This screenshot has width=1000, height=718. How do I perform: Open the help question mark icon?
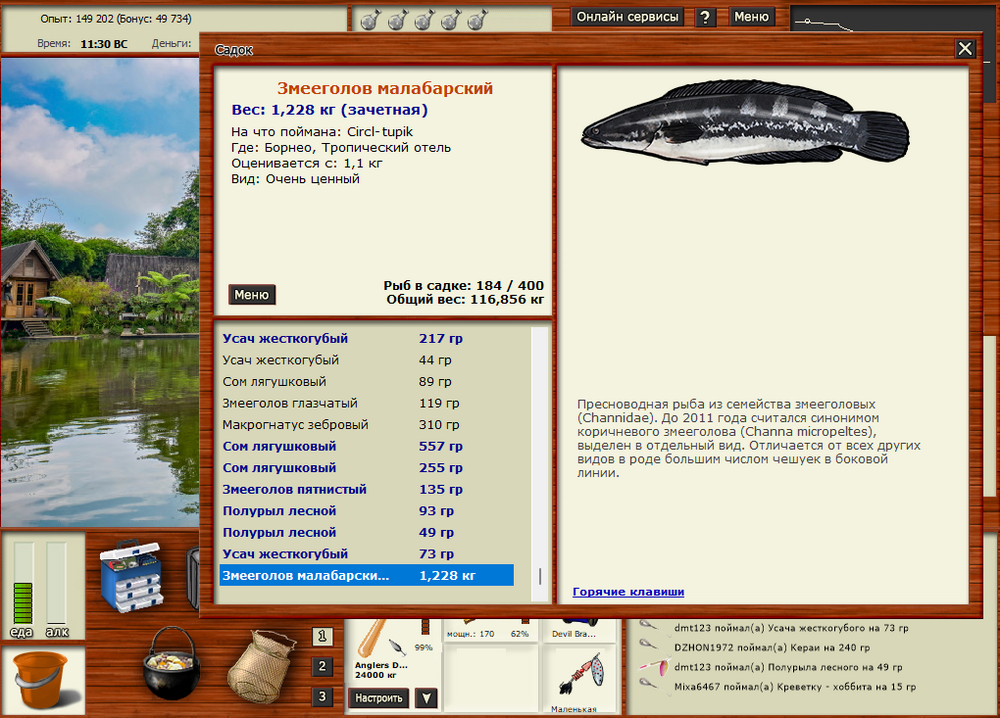(706, 17)
